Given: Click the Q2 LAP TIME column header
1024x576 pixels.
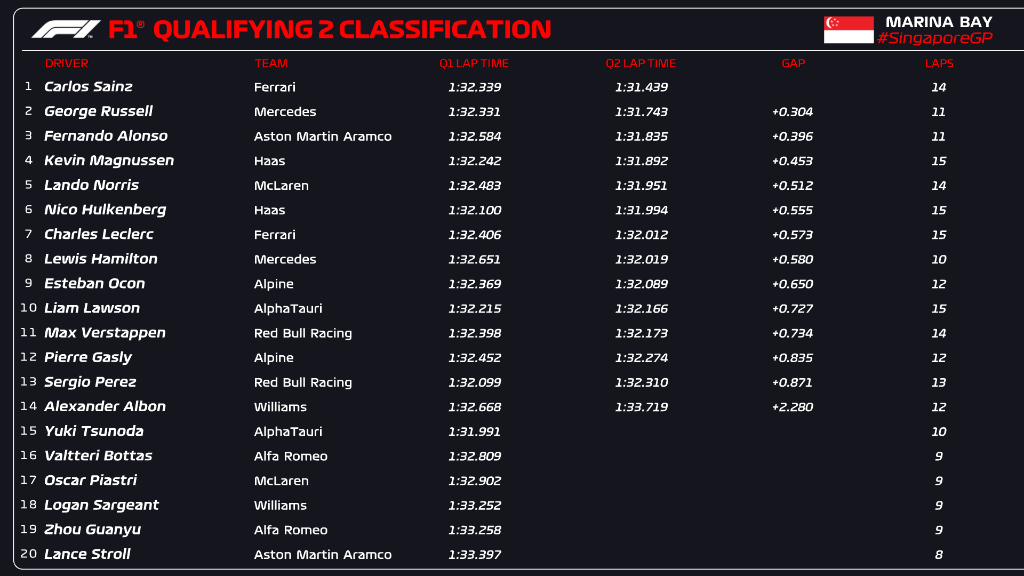Looking at the screenshot, I should coord(640,63).
